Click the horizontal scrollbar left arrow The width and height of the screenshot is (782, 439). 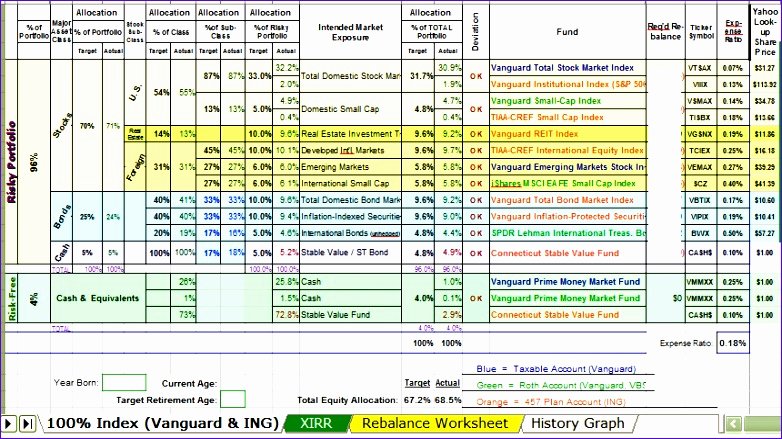tap(733, 424)
